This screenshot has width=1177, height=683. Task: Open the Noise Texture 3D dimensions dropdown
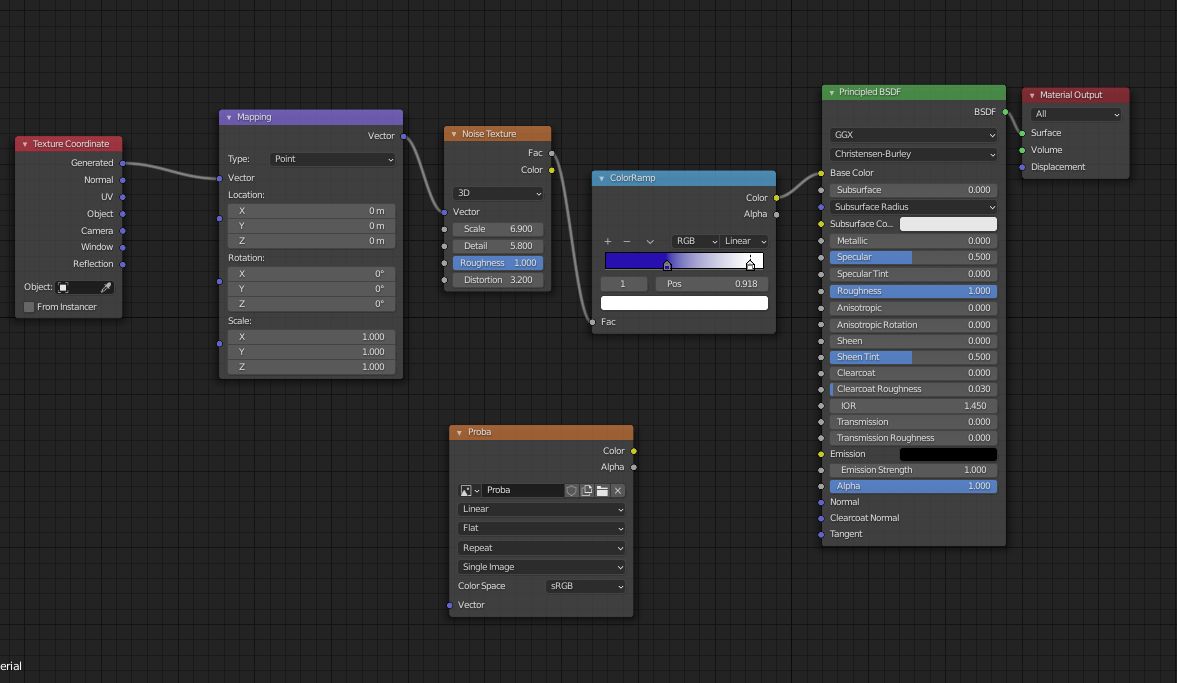point(498,193)
